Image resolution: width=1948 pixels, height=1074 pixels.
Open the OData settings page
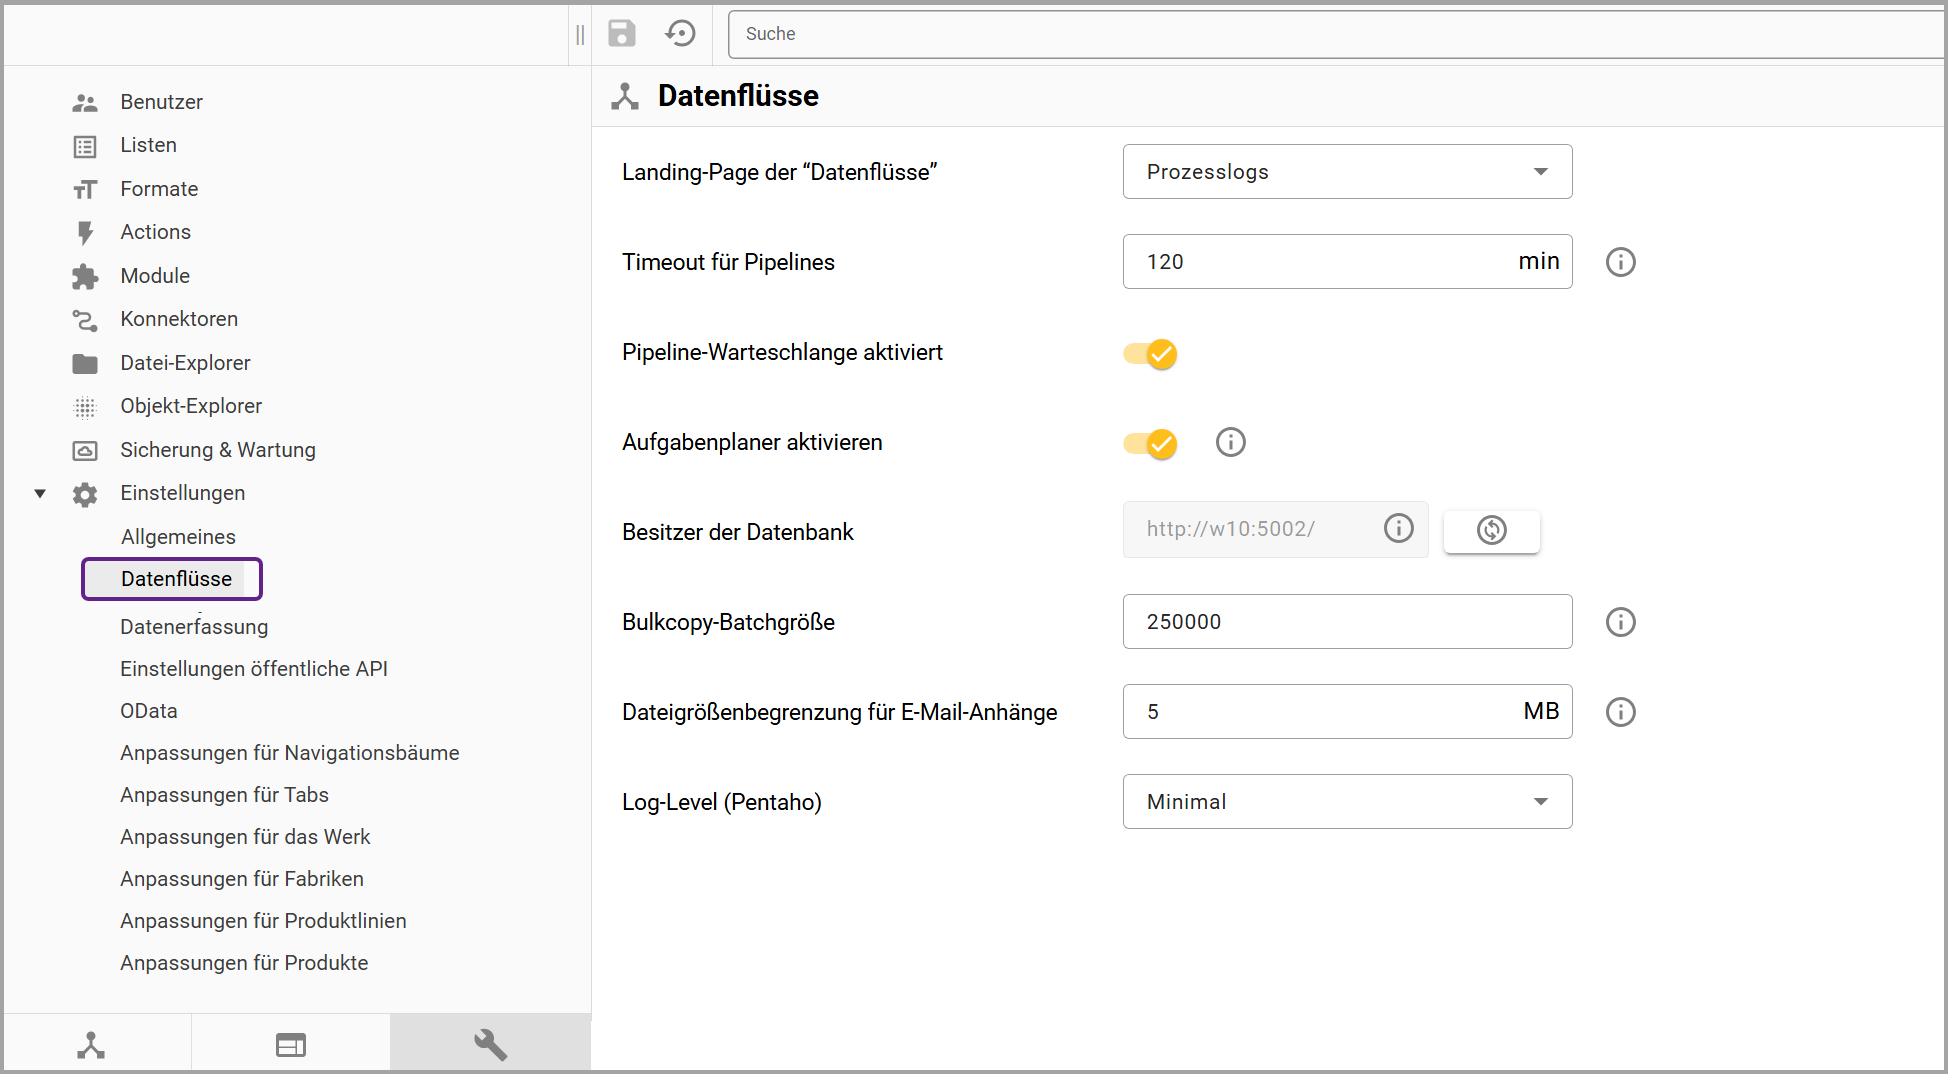(x=149, y=711)
